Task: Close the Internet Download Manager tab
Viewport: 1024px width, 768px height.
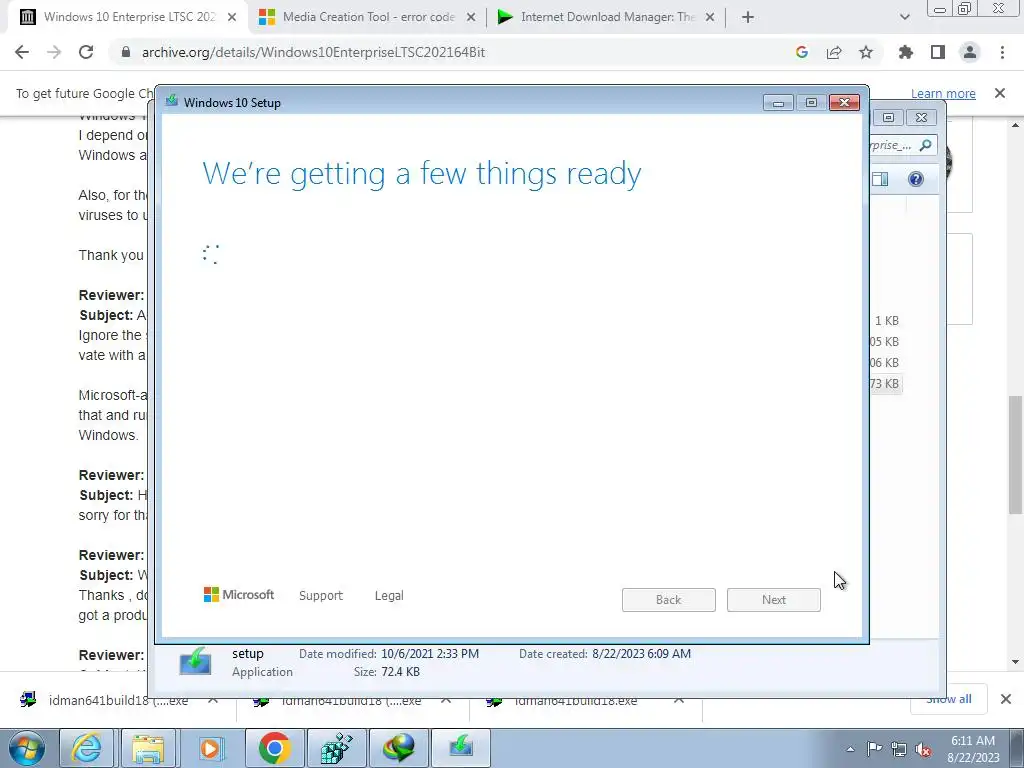Action: coord(710,18)
